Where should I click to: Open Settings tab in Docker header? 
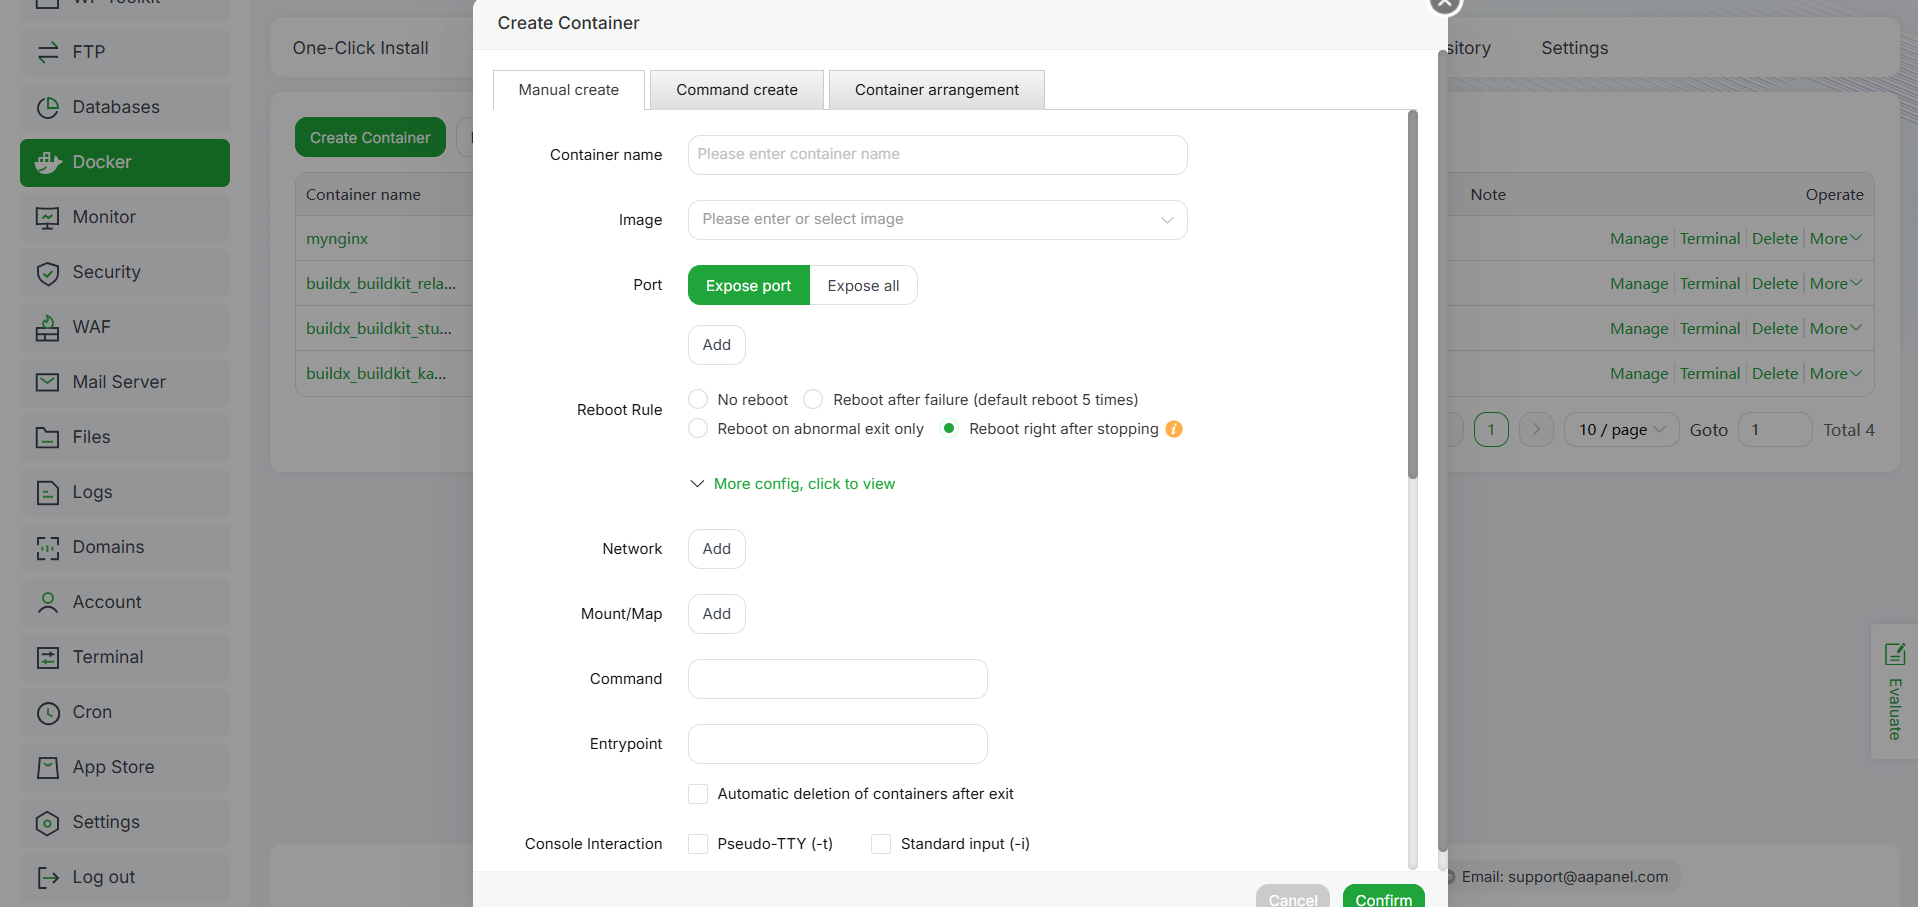1574,48
